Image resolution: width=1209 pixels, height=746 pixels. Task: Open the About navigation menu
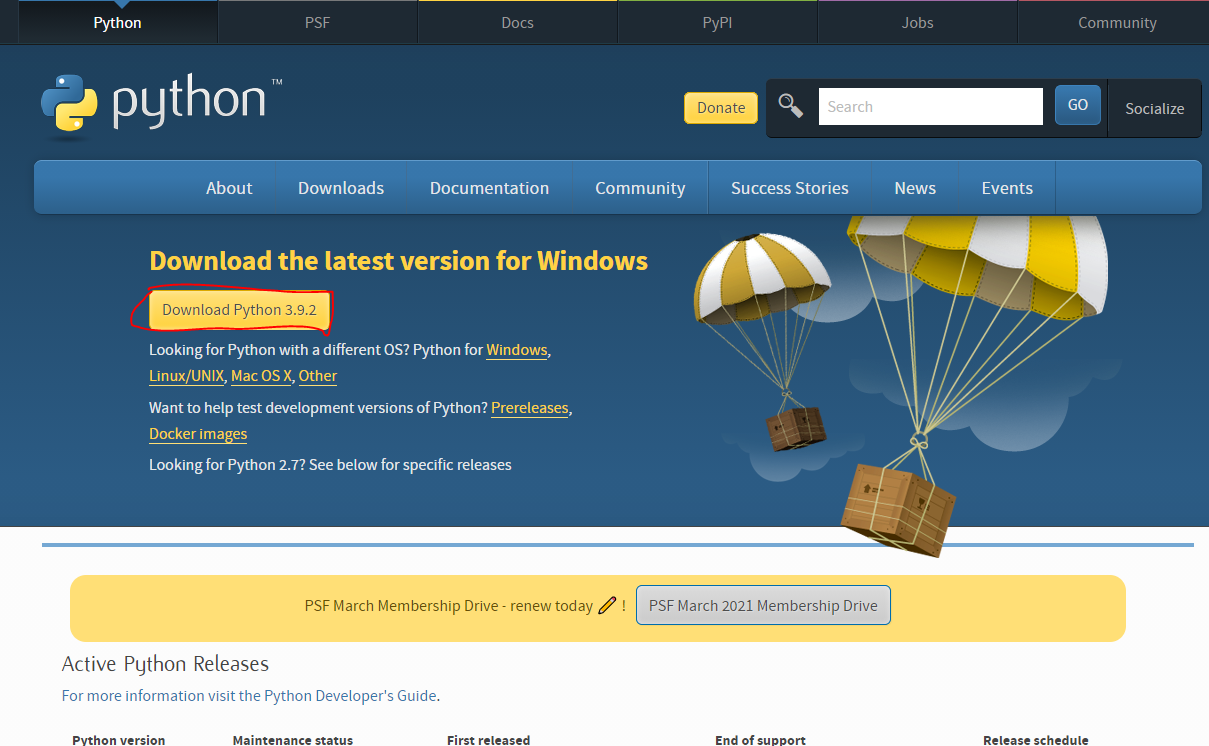coord(229,188)
